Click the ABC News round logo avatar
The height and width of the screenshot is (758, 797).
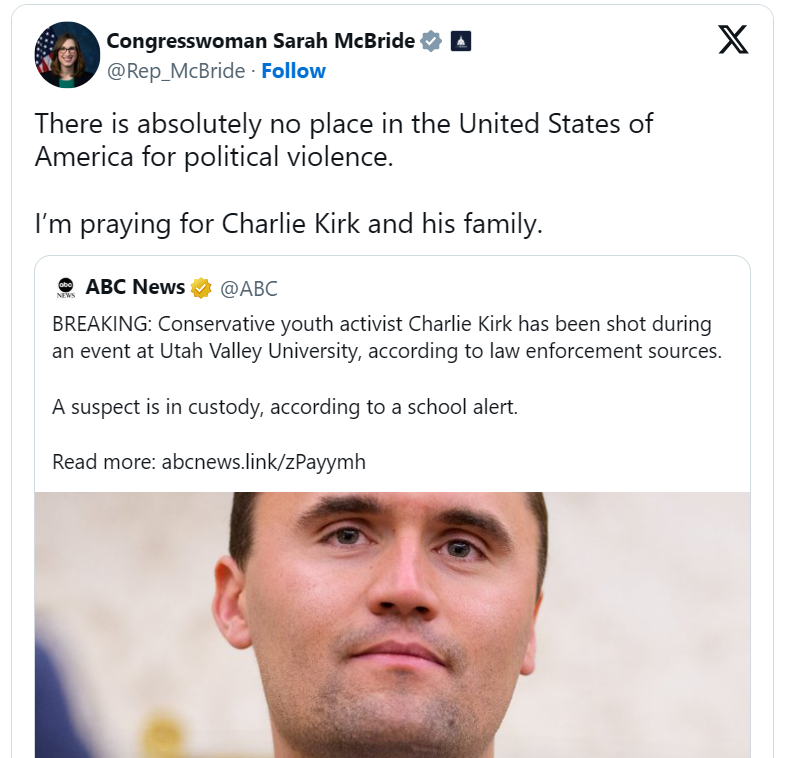pyautogui.click(x=66, y=288)
